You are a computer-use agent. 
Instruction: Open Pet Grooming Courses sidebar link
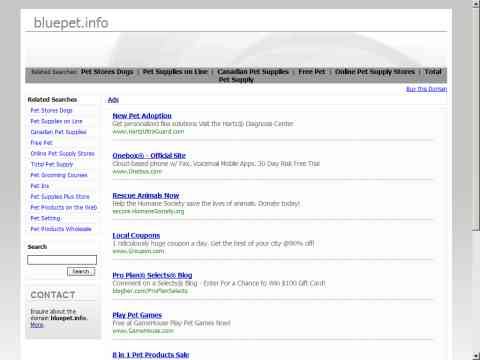(59, 175)
